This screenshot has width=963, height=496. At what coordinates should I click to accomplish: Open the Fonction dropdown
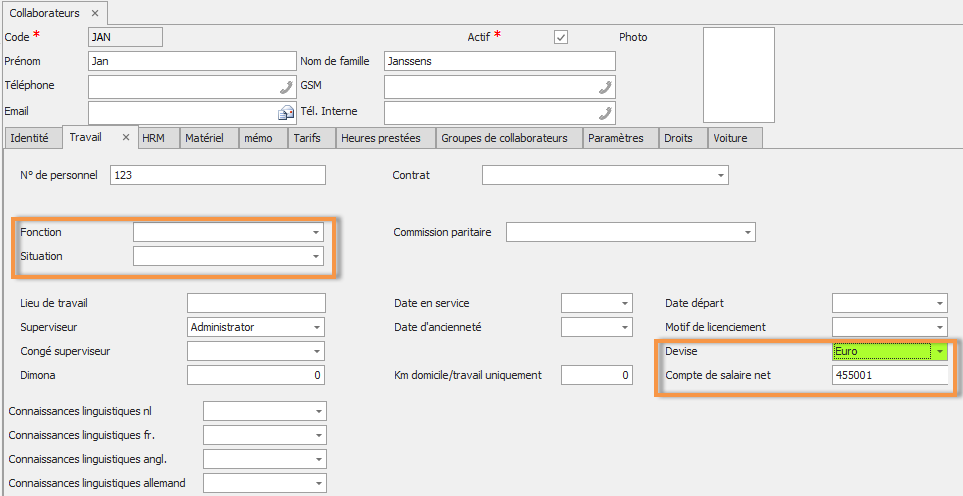[x=316, y=233]
